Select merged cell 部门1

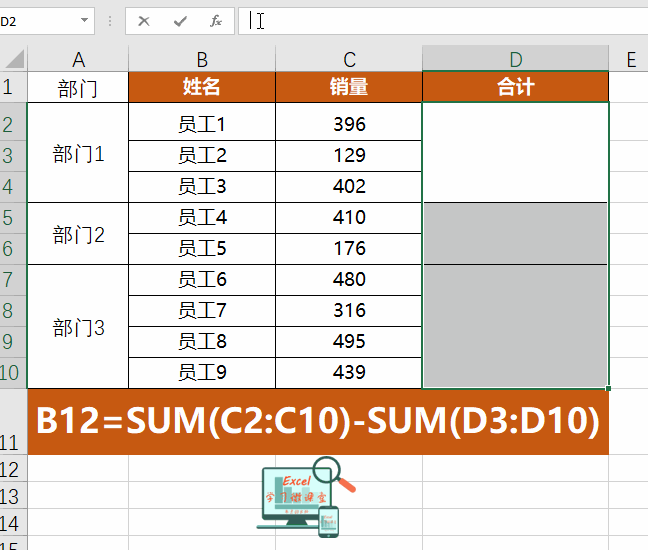click(x=78, y=153)
